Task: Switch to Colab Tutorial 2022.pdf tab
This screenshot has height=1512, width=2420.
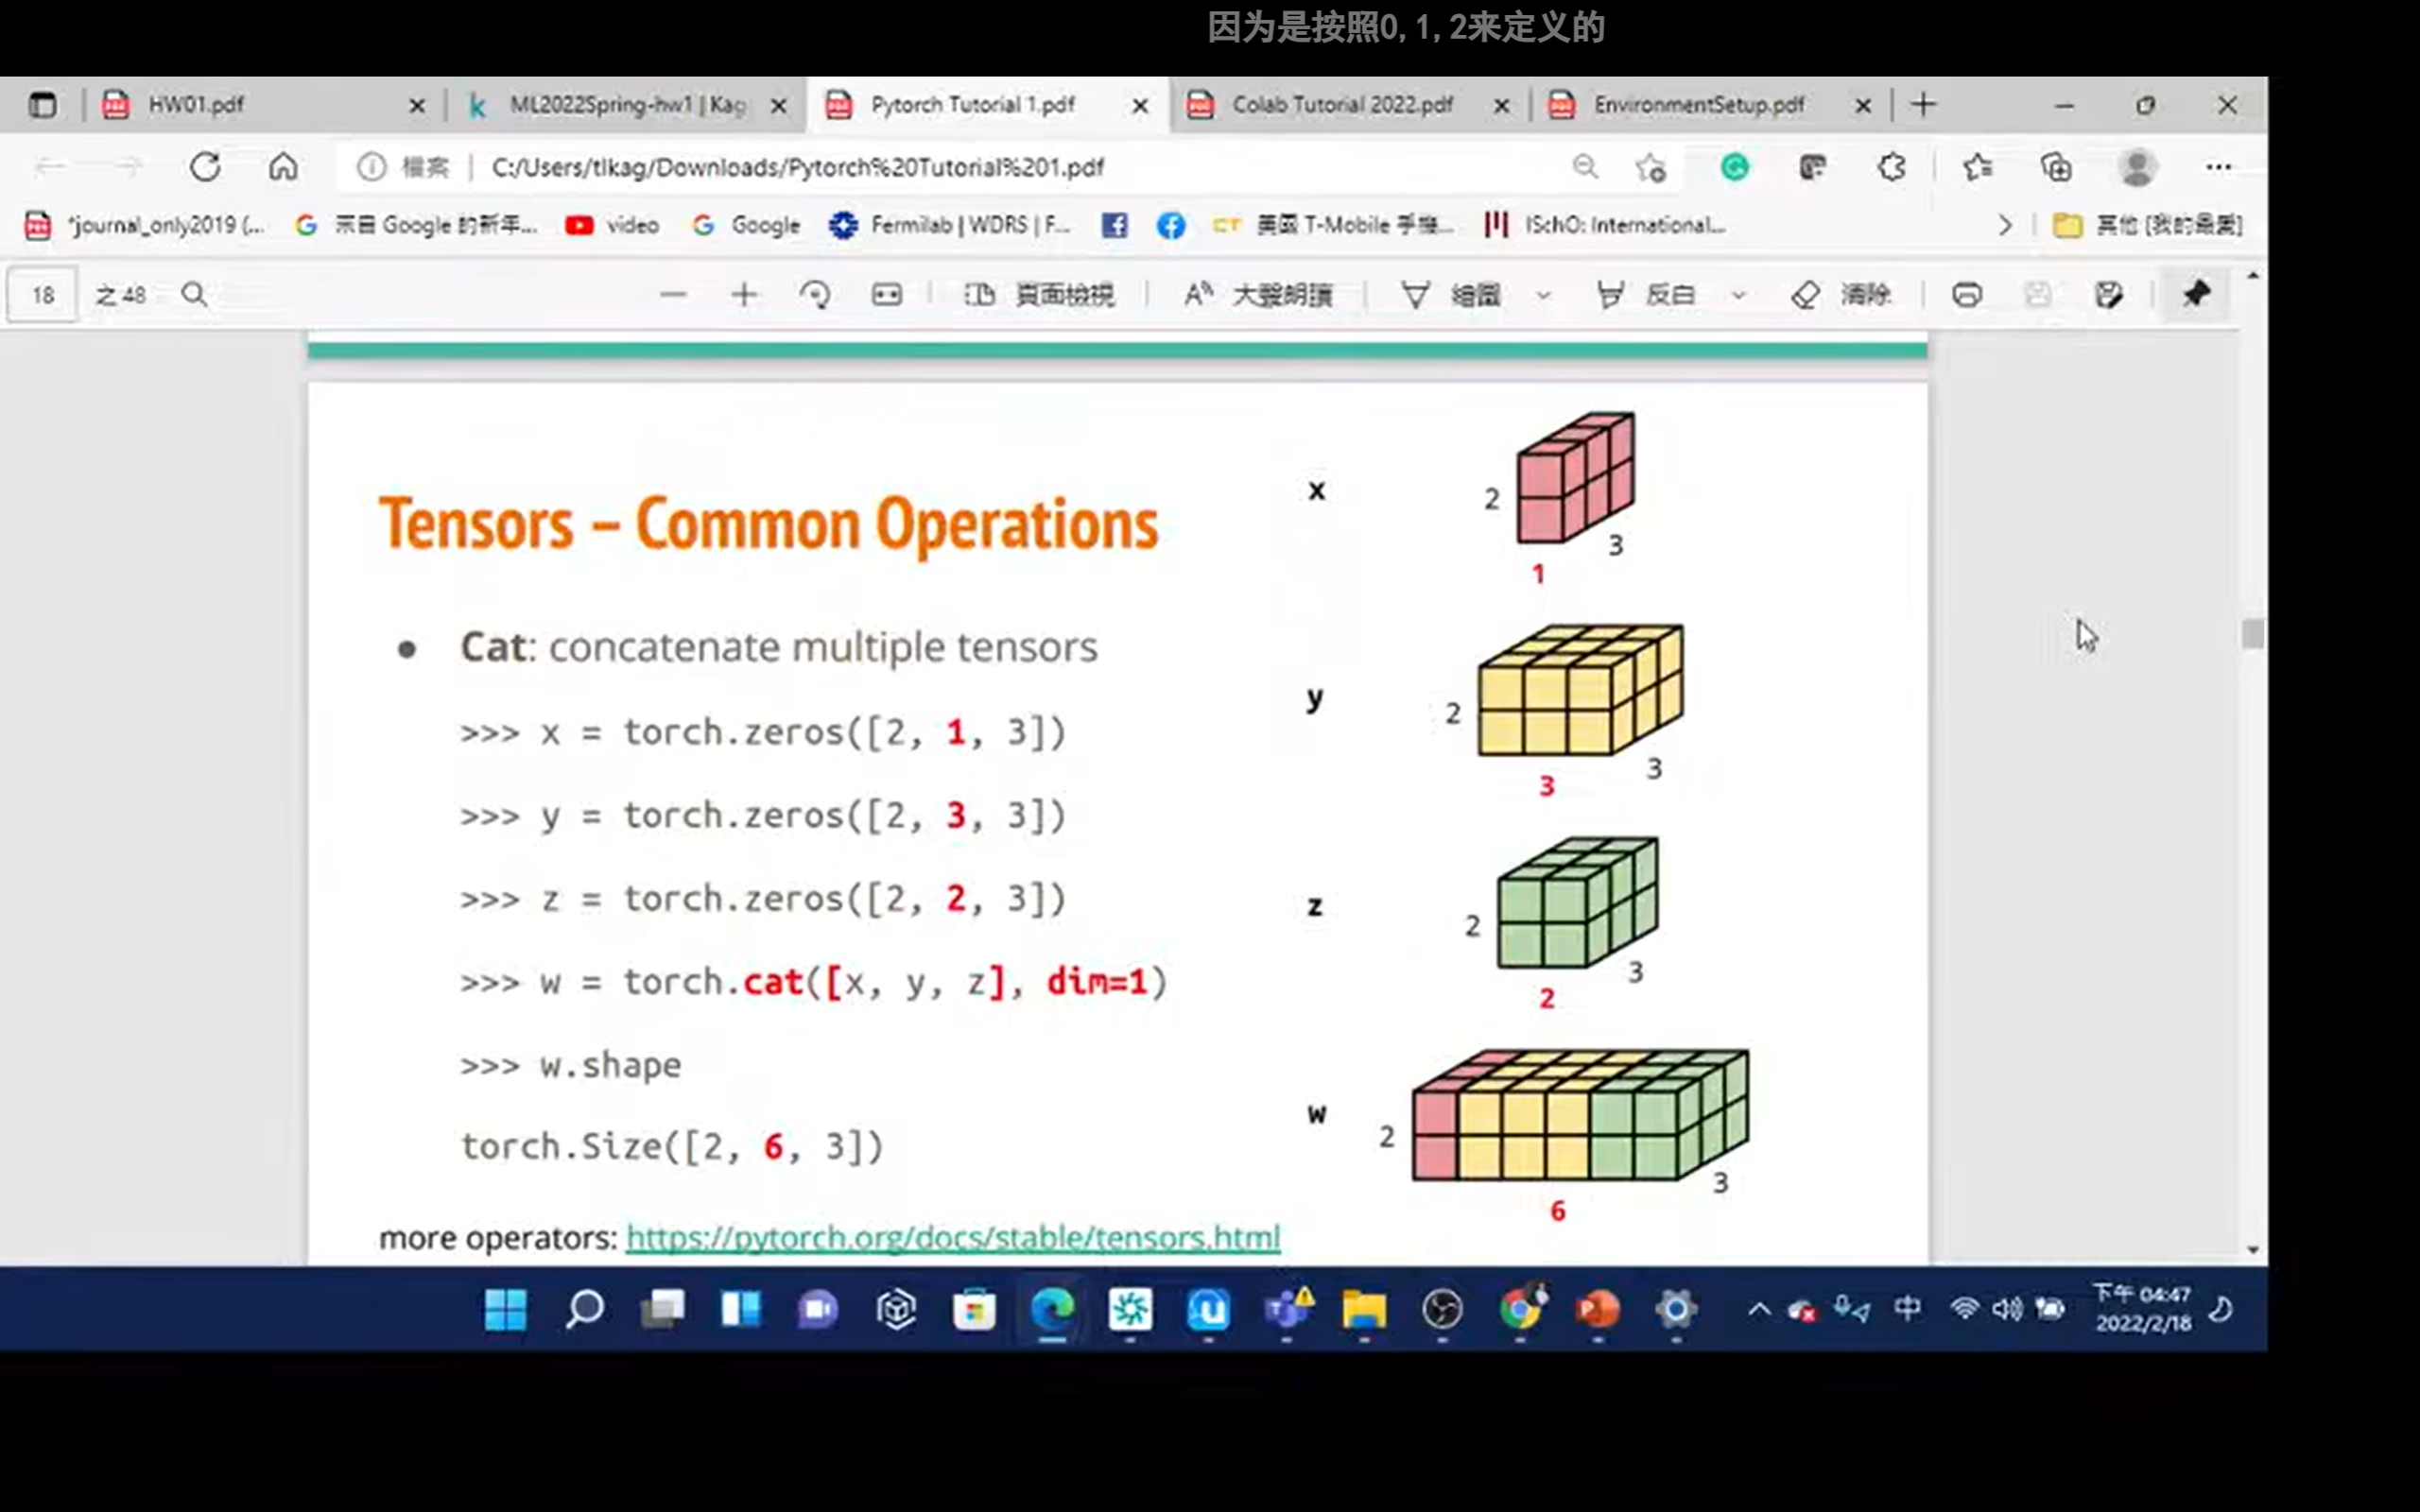Action: [1340, 105]
